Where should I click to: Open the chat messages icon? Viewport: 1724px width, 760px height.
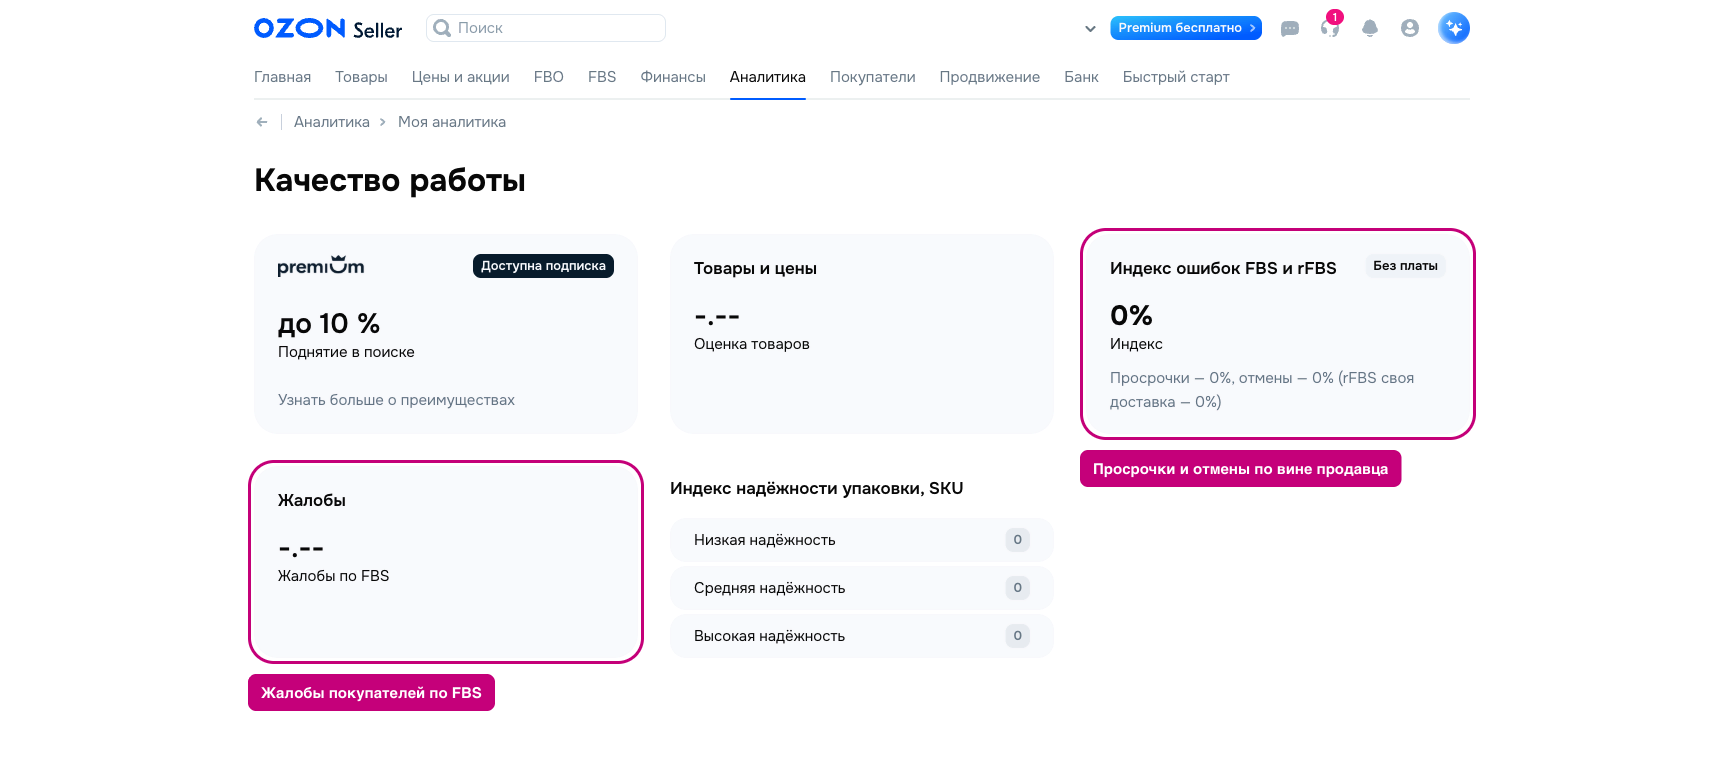[1290, 29]
